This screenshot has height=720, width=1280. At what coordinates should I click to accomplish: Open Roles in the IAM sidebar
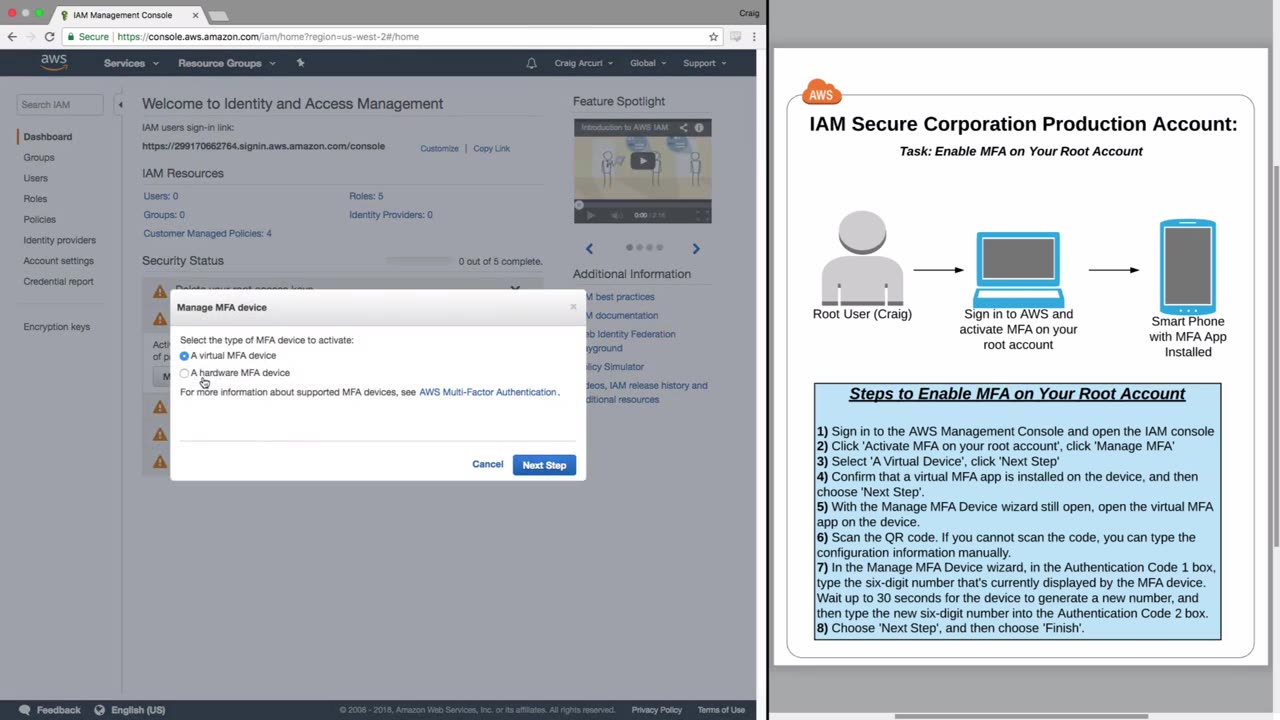(x=35, y=199)
